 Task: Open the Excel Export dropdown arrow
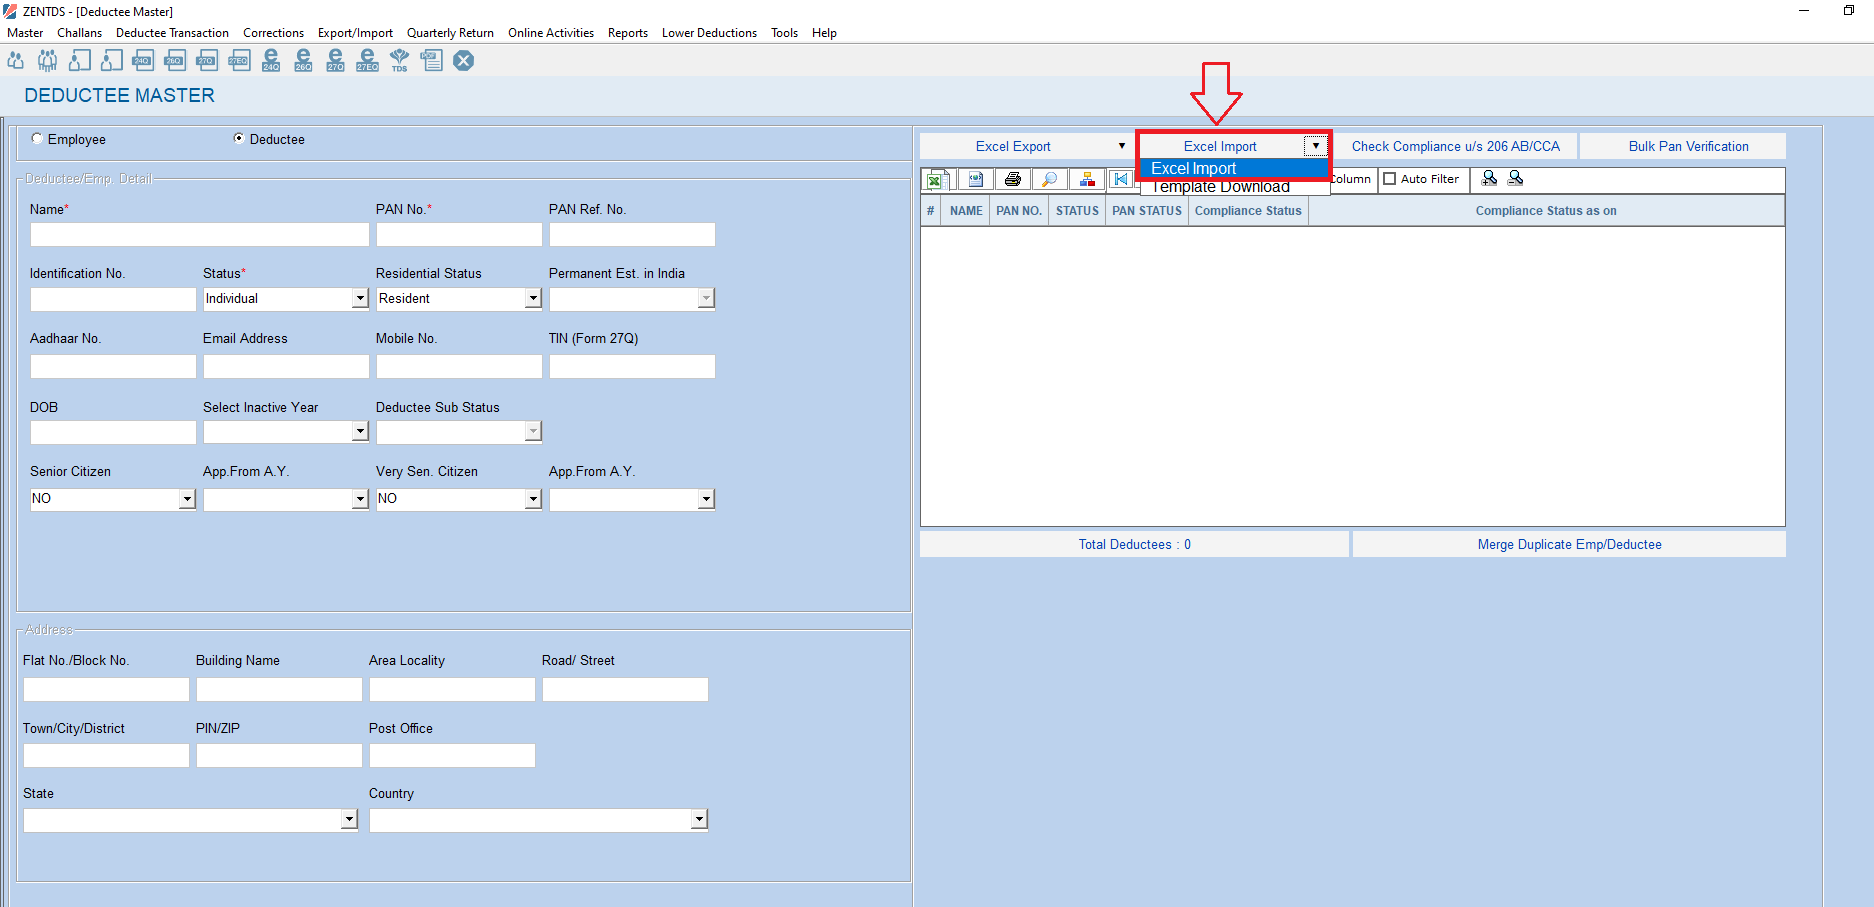[x=1121, y=146]
